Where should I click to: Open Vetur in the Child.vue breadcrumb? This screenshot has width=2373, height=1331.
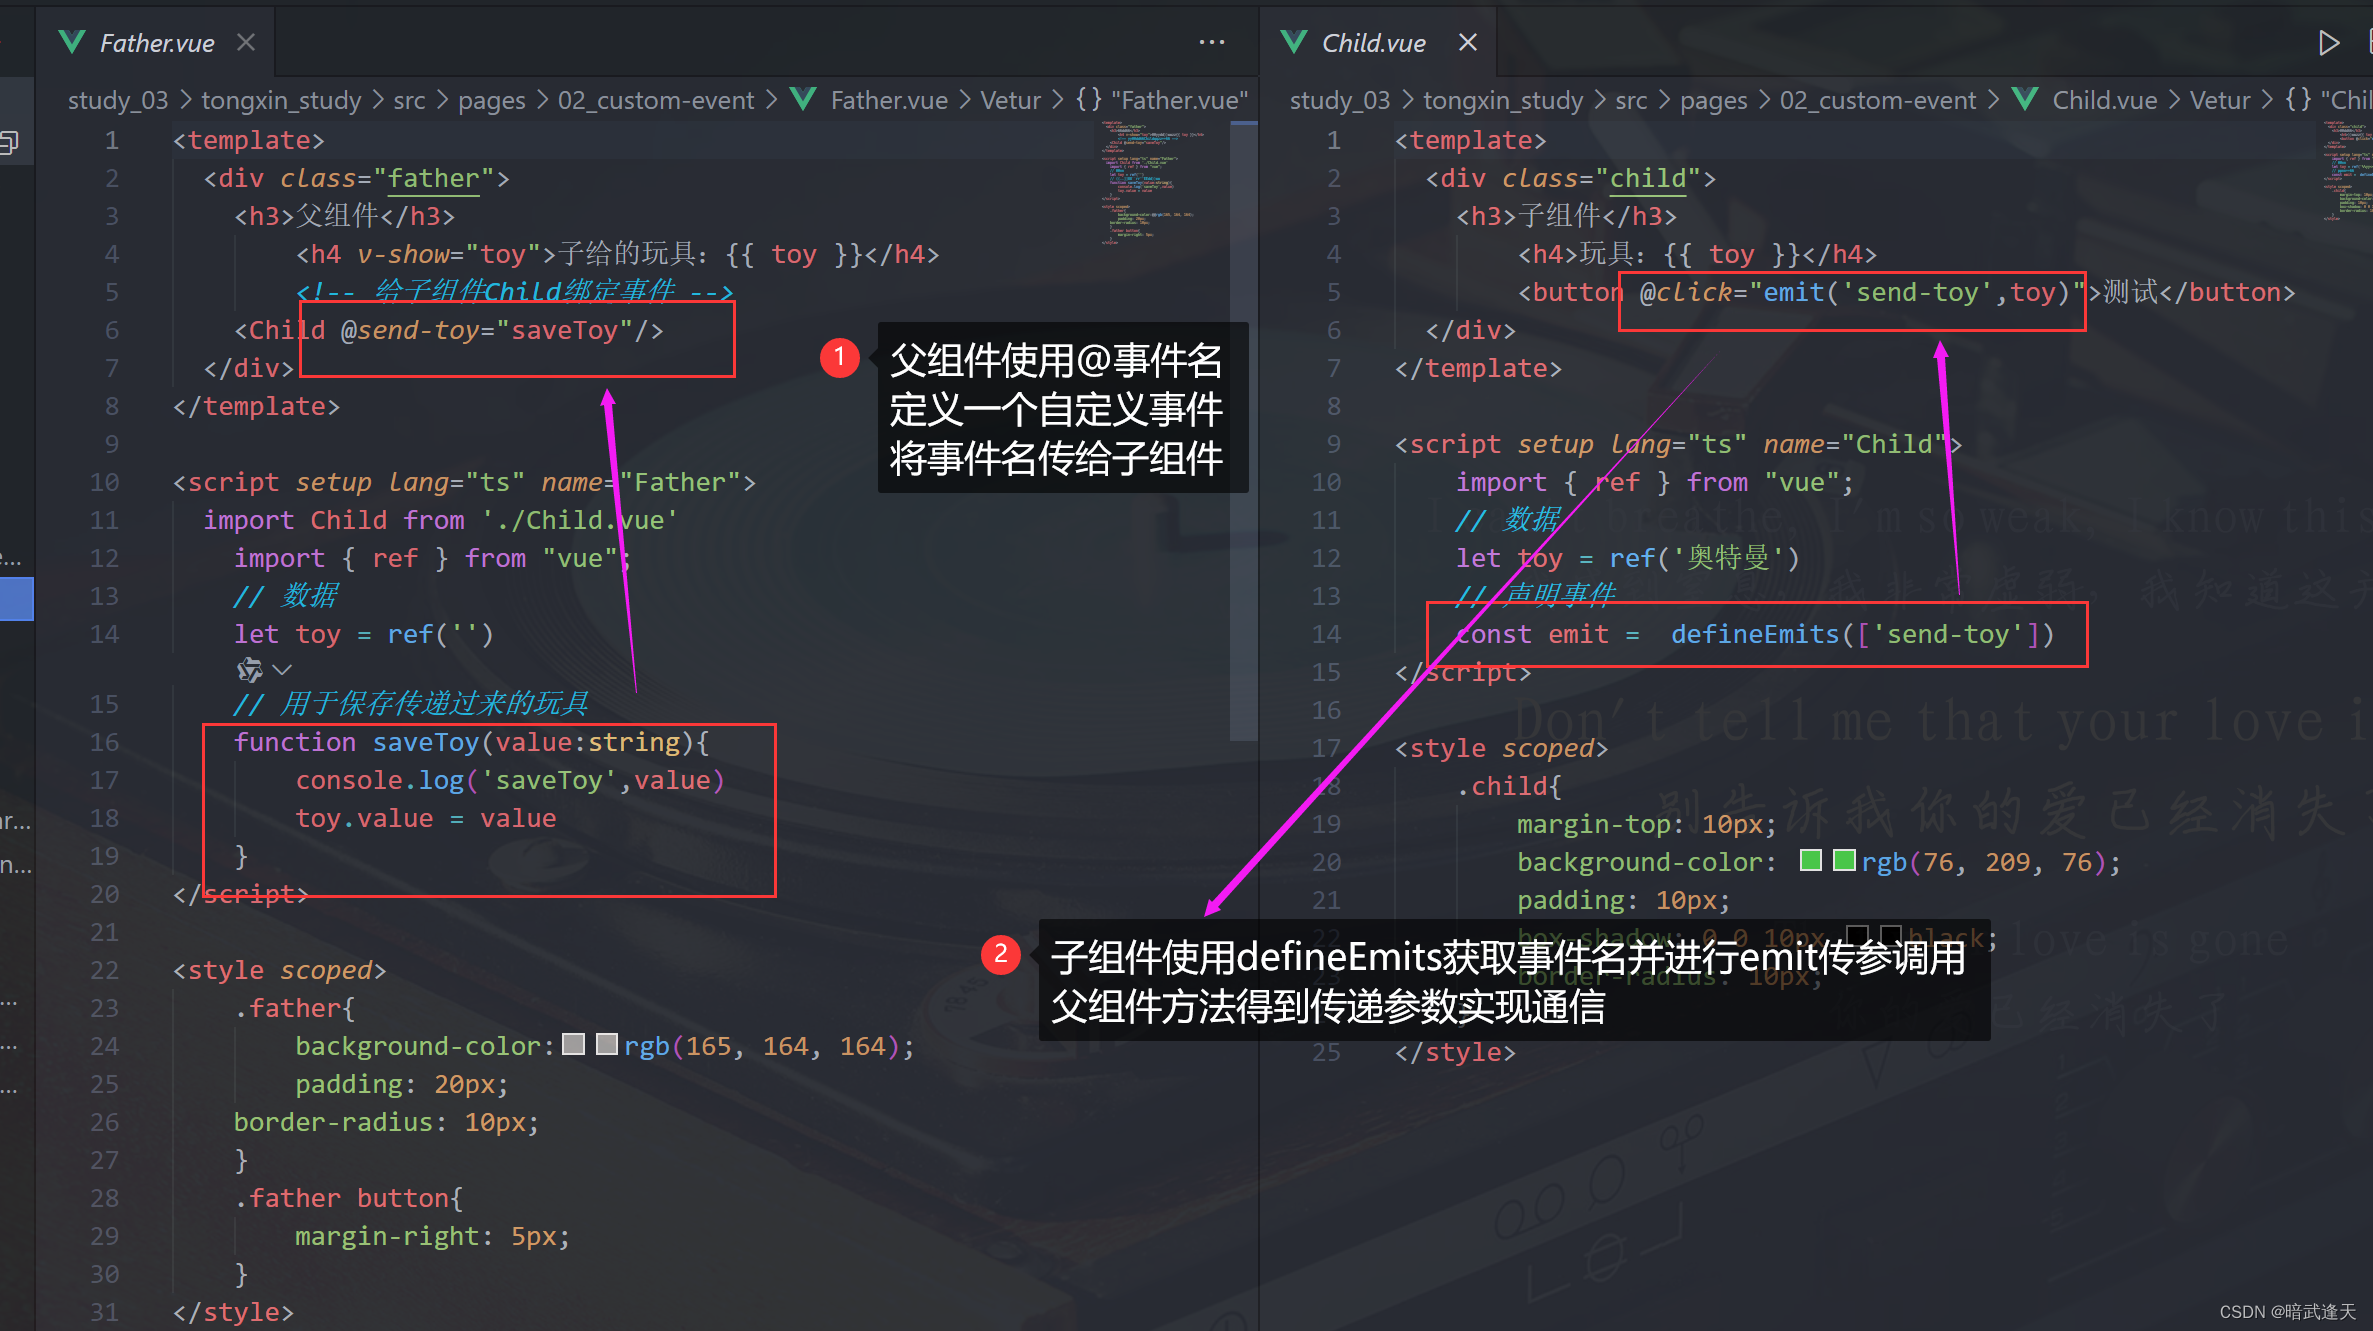(x=2220, y=100)
